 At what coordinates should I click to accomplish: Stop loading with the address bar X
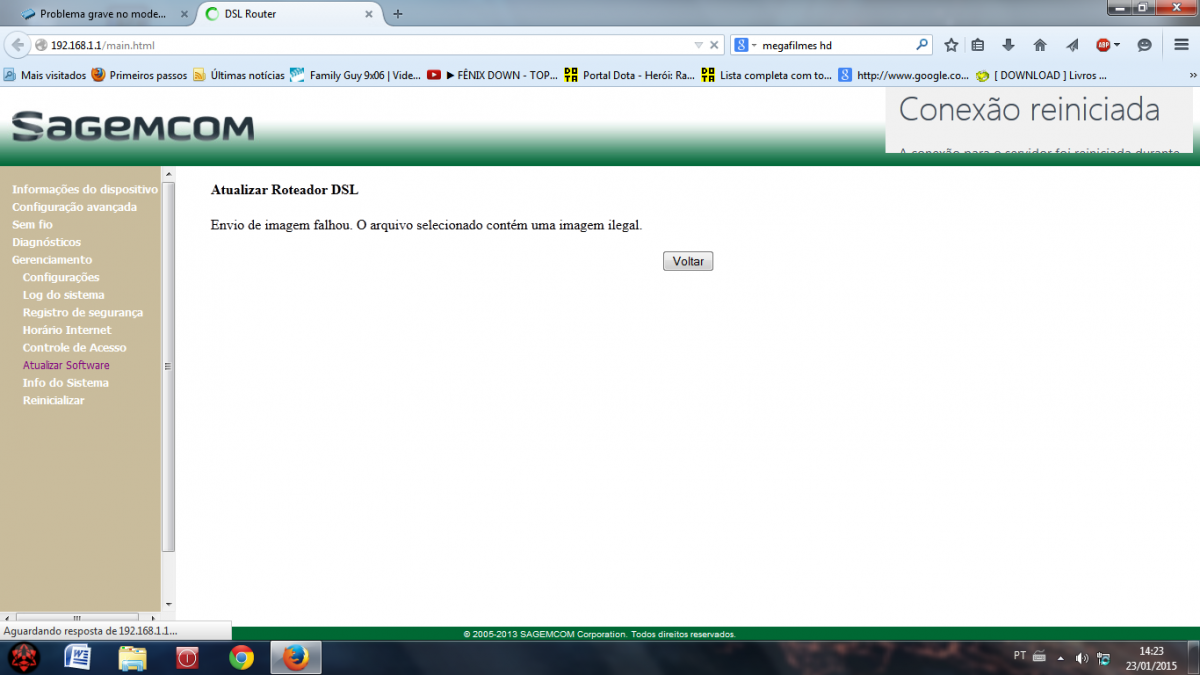click(715, 45)
